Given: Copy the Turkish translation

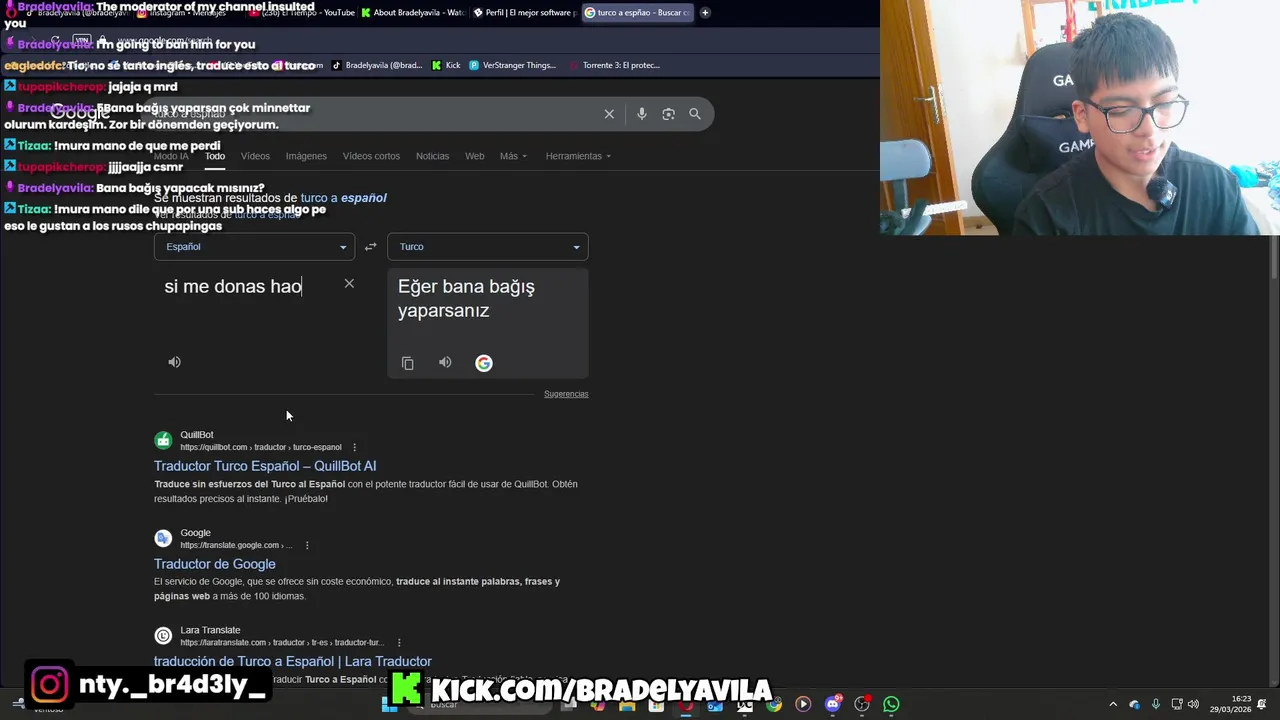Looking at the screenshot, I should [x=408, y=363].
